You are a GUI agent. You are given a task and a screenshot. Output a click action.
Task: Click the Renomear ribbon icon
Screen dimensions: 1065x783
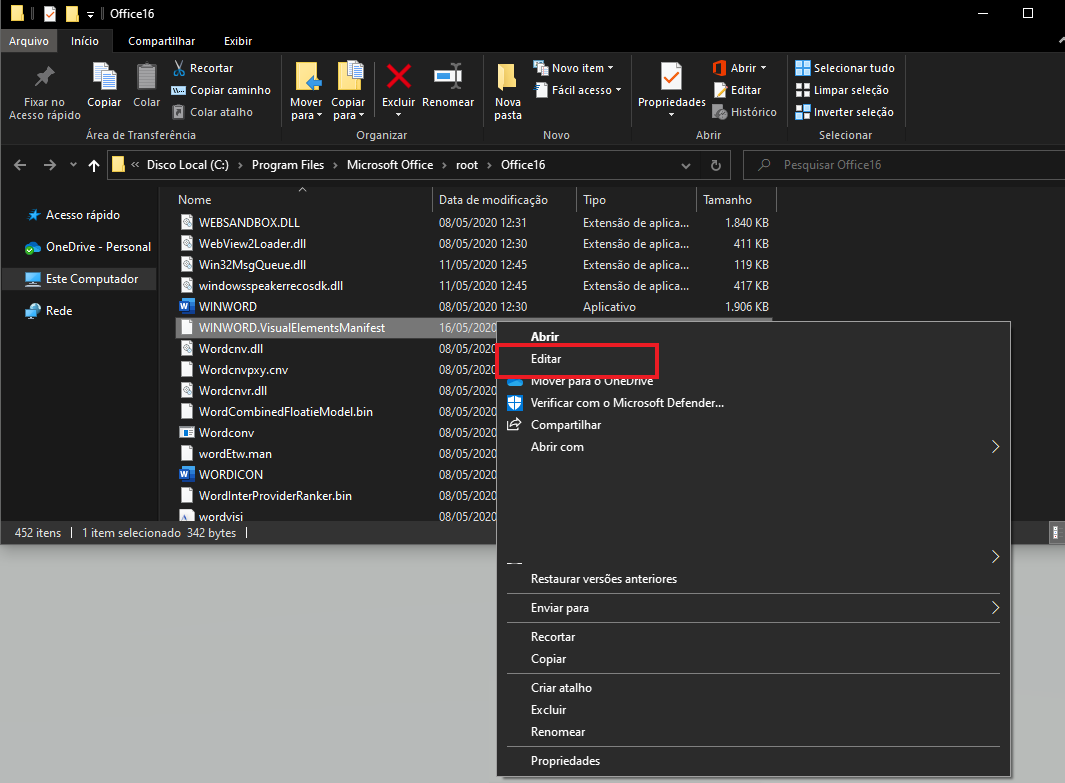[448, 76]
